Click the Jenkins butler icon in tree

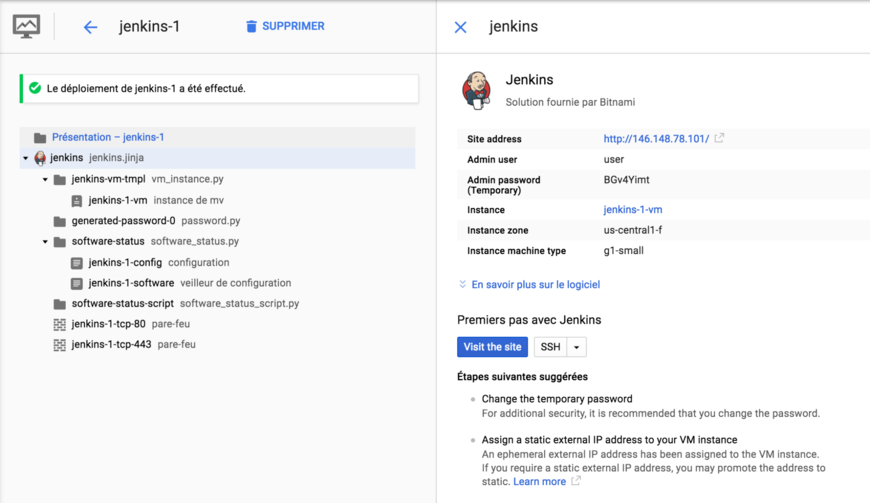(x=40, y=158)
